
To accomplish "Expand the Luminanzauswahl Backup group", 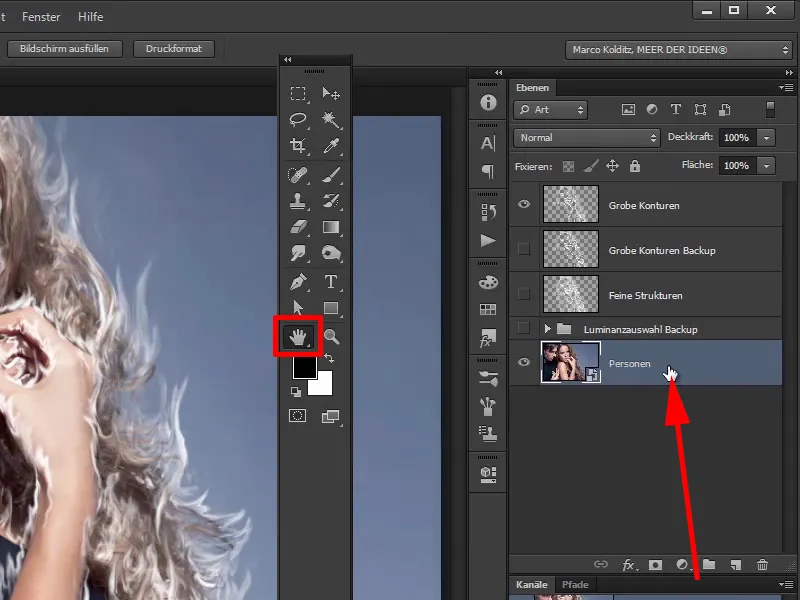I will (547, 329).
